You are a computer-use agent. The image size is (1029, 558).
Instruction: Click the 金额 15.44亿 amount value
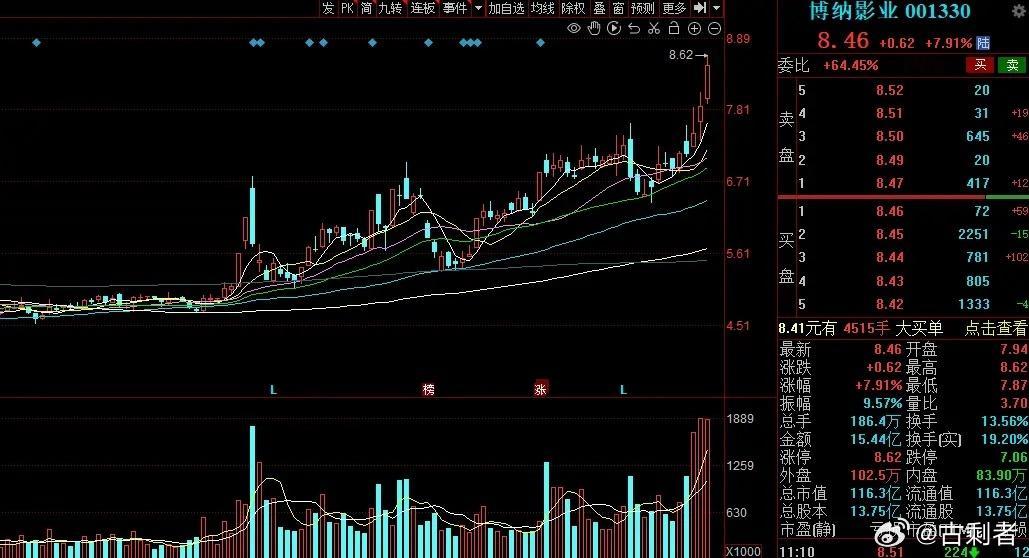[x=875, y=439]
